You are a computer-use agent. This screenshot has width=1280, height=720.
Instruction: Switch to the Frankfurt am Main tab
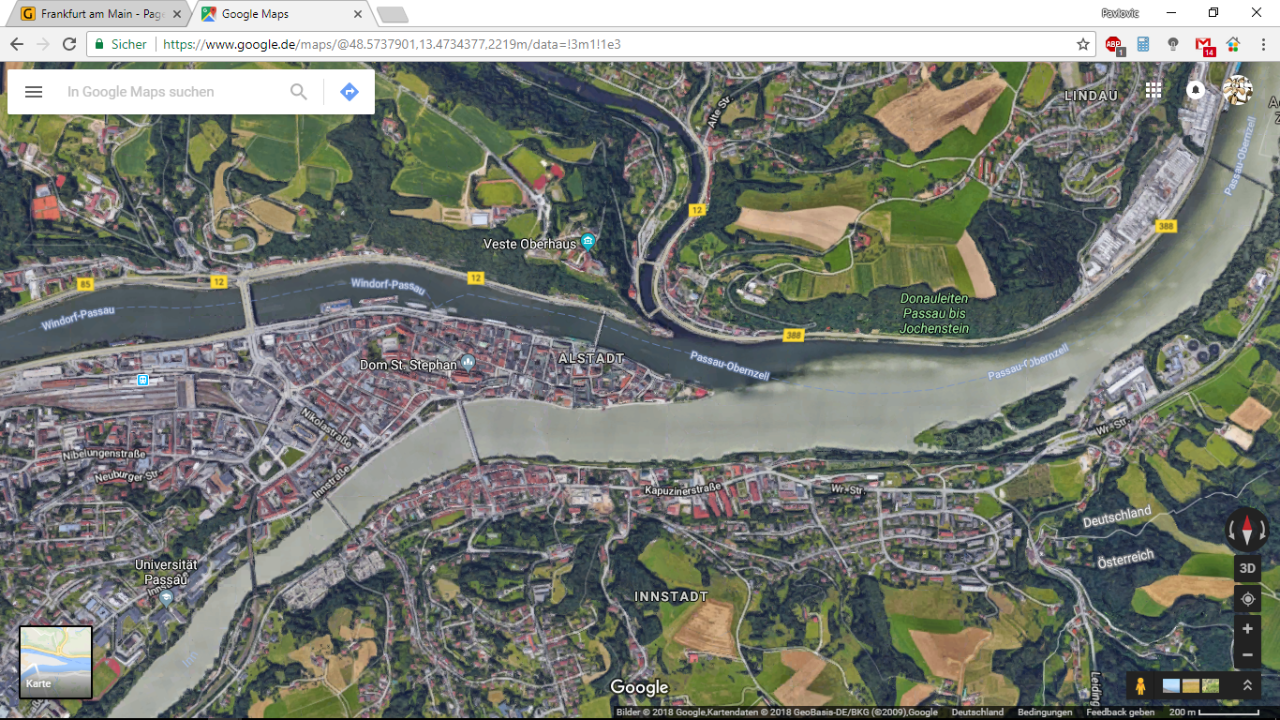point(95,14)
